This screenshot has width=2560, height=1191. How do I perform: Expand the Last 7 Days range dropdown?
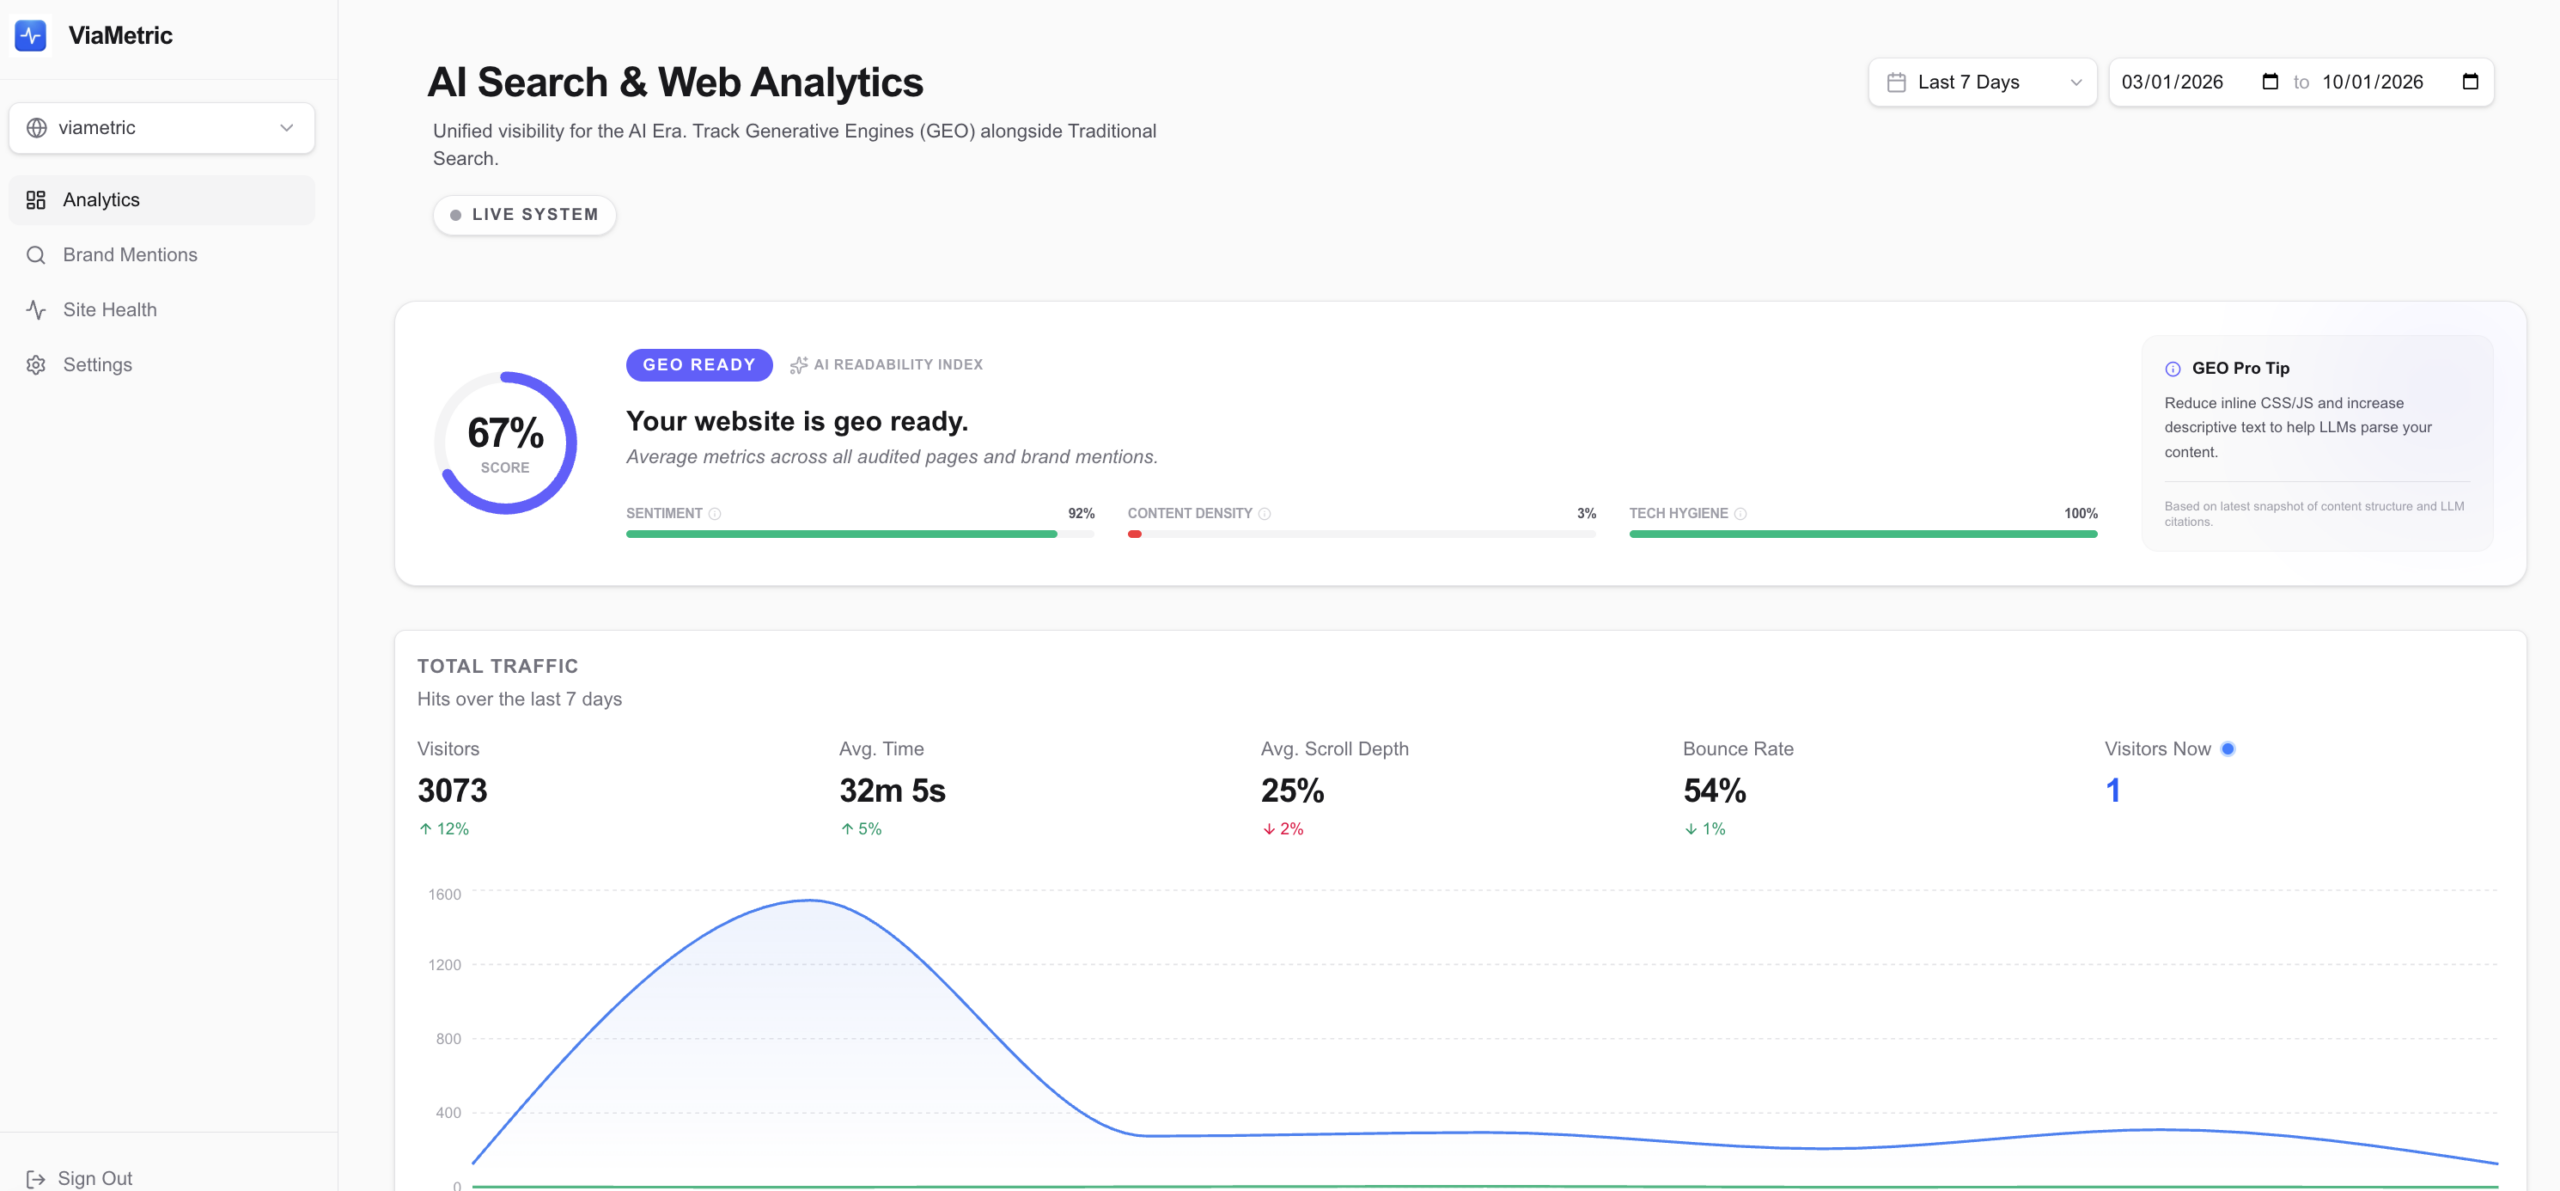coord(1982,82)
